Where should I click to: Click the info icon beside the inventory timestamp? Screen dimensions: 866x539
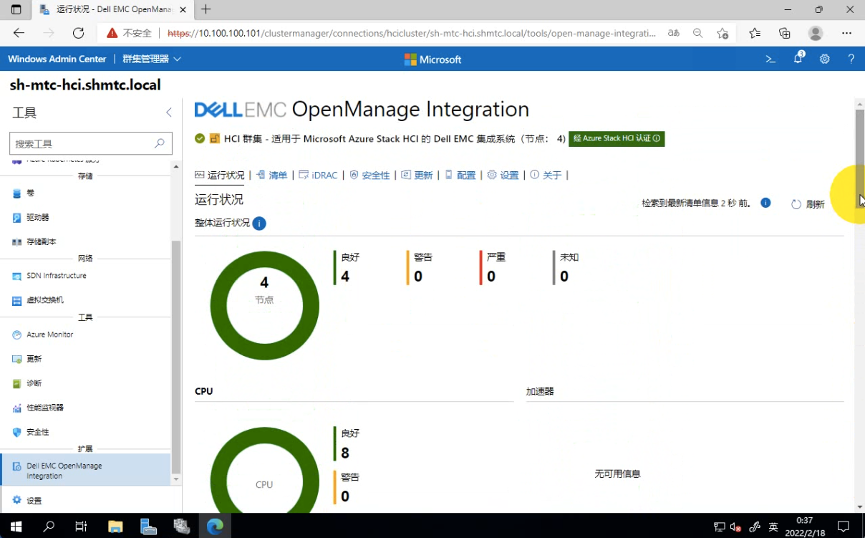coord(765,203)
